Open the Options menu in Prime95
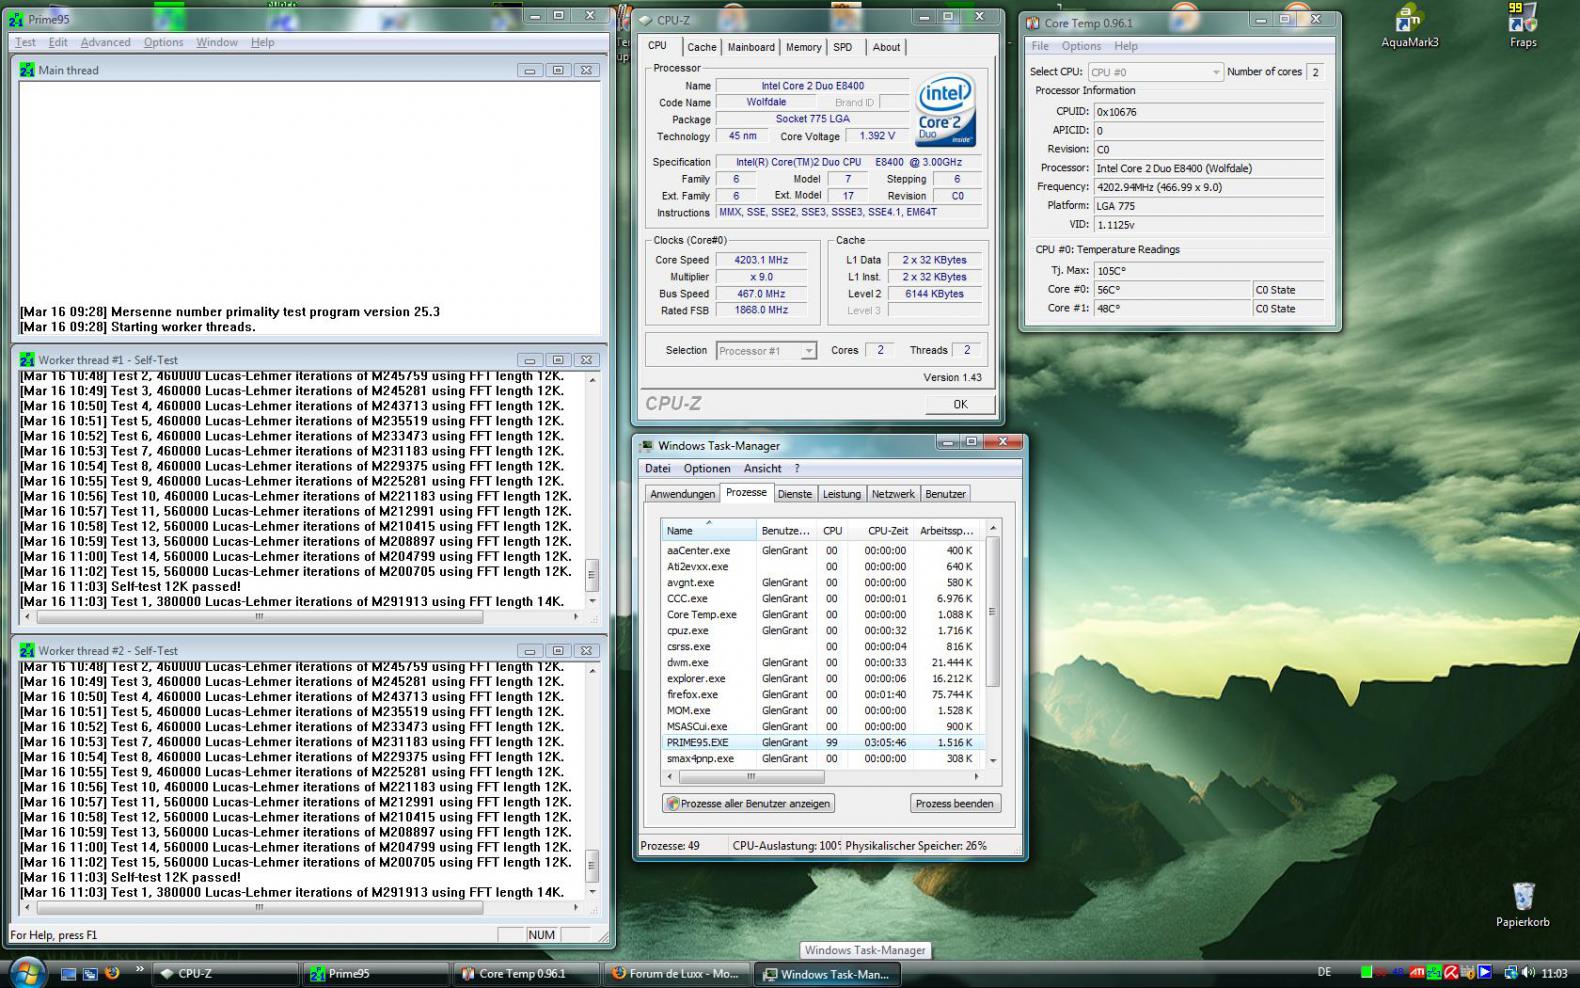1580x988 pixels. click(163, 42)
